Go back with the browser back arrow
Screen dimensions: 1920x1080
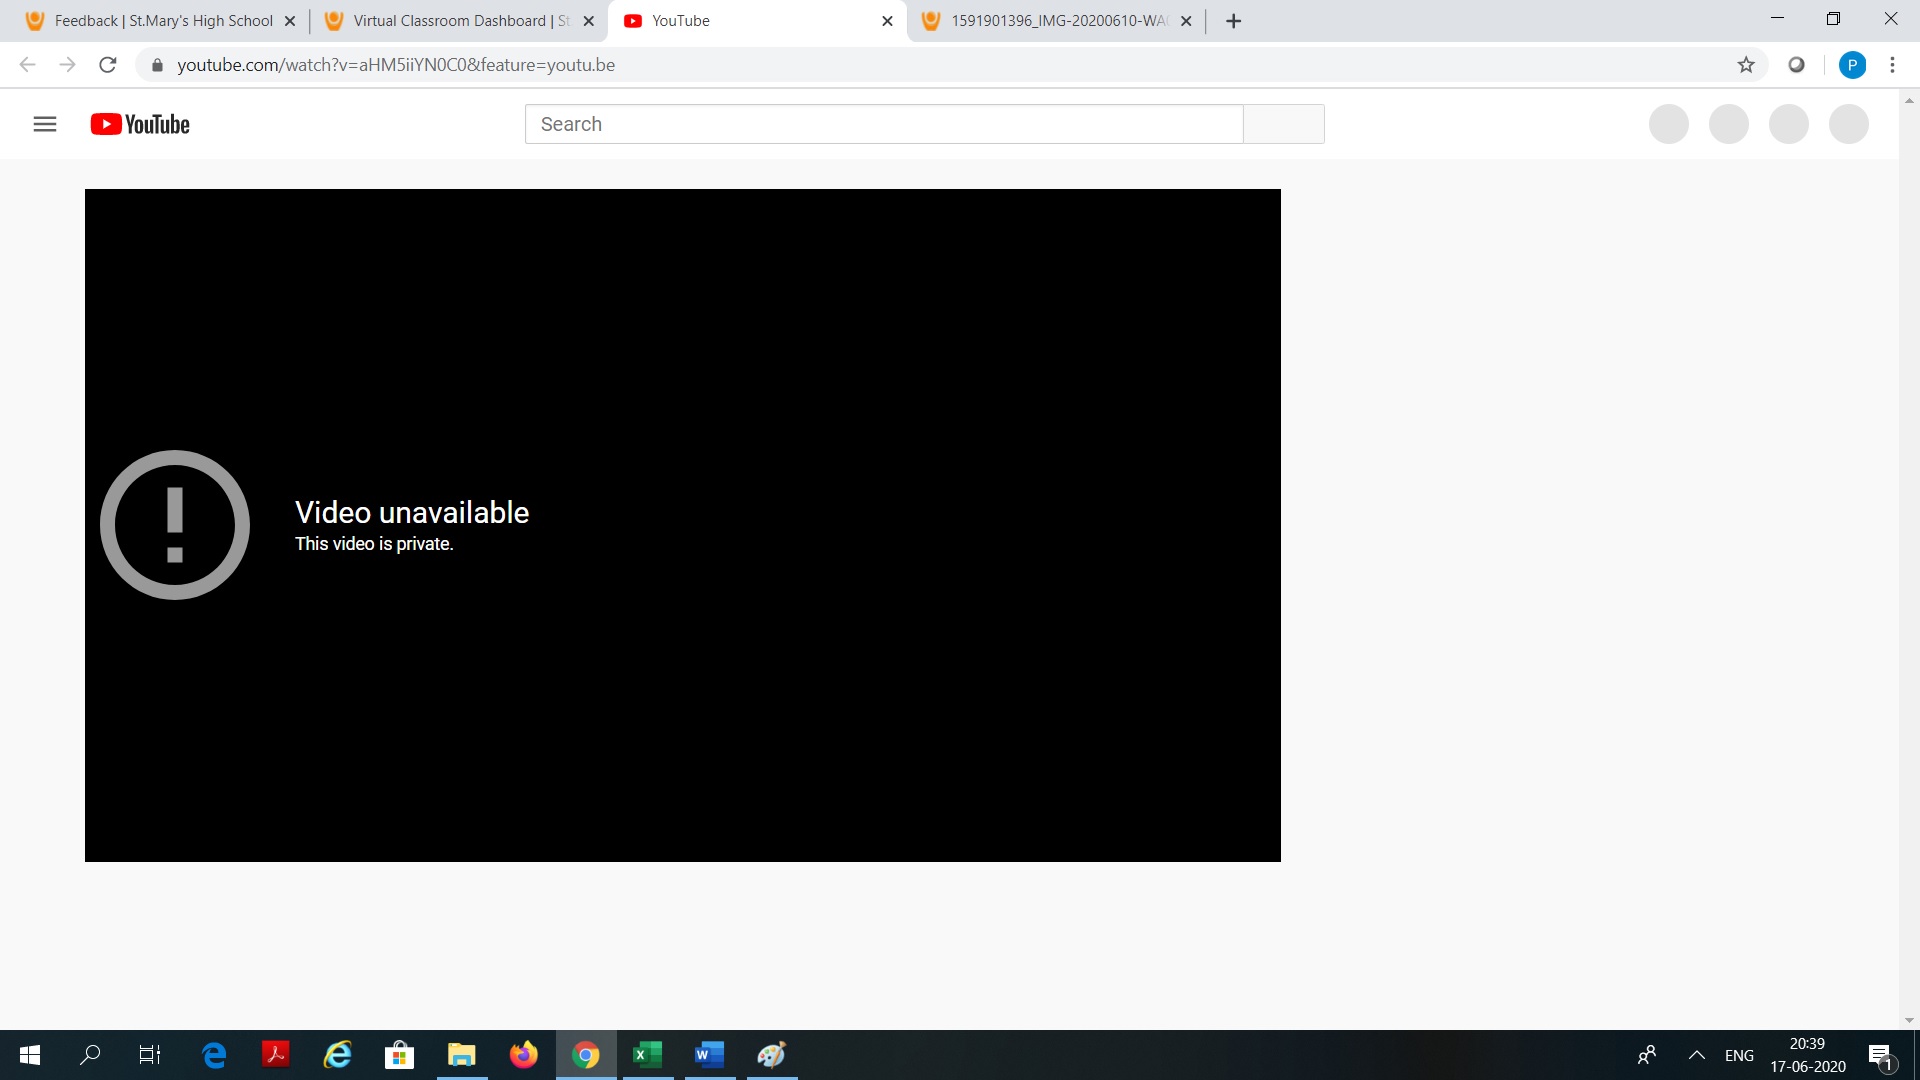pos(28,65)
